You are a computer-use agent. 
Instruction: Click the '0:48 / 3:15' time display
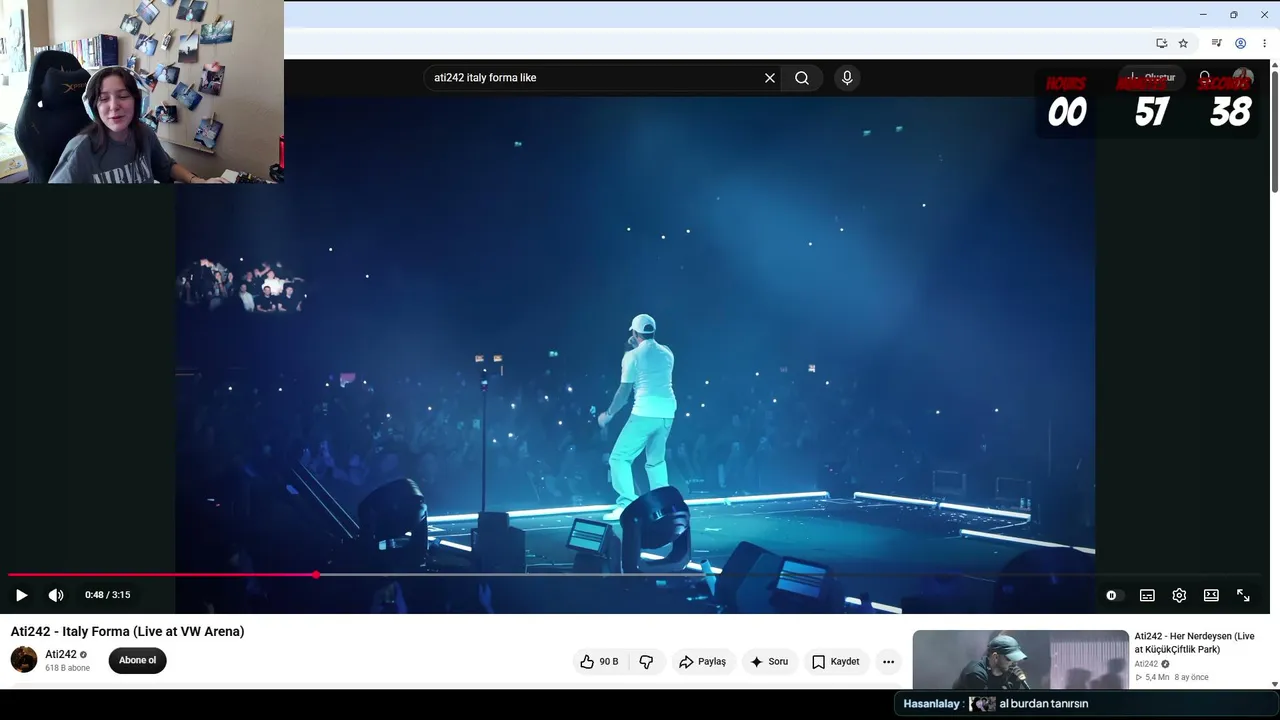108,595
